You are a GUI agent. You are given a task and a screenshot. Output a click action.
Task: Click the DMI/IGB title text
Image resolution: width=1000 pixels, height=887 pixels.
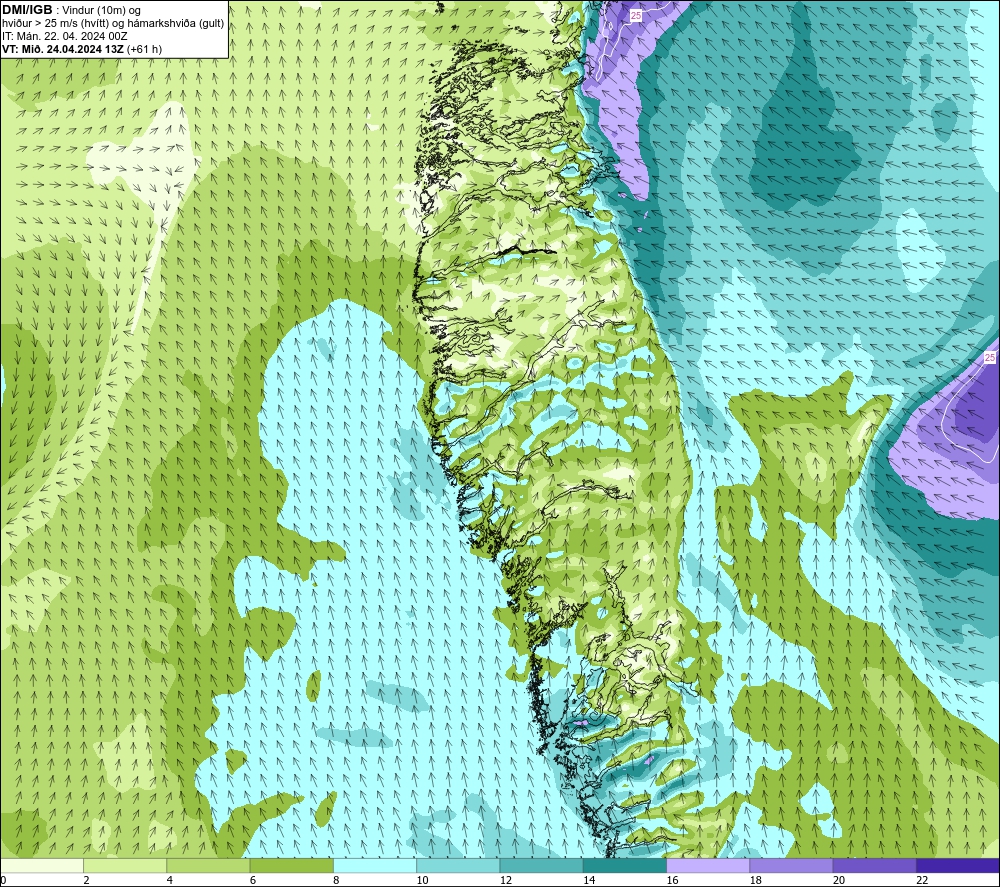point(27,10)
